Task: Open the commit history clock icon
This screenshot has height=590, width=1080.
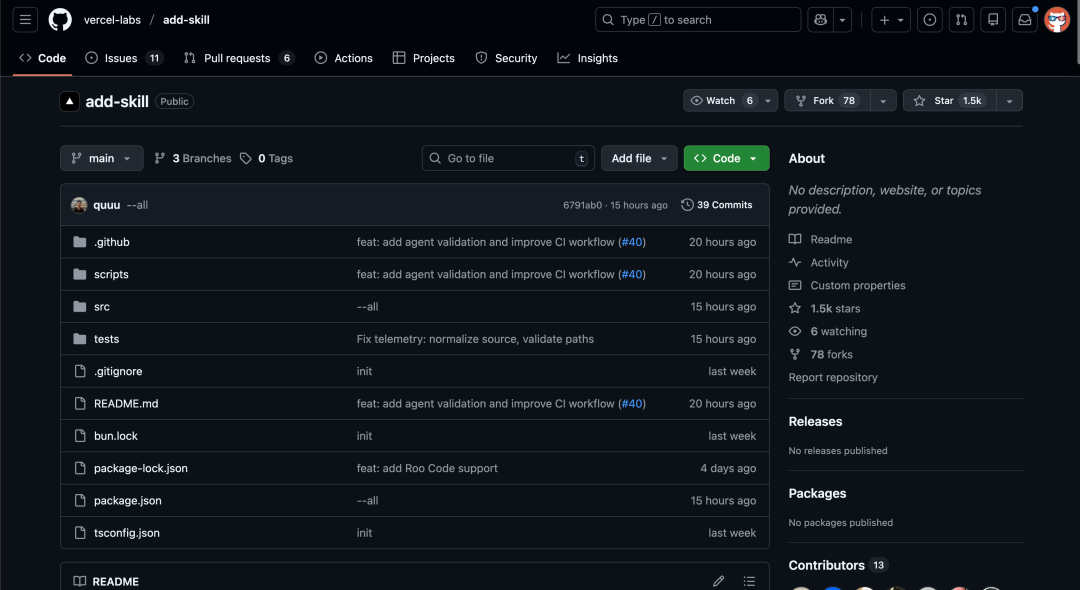Action: coord(688,204)
